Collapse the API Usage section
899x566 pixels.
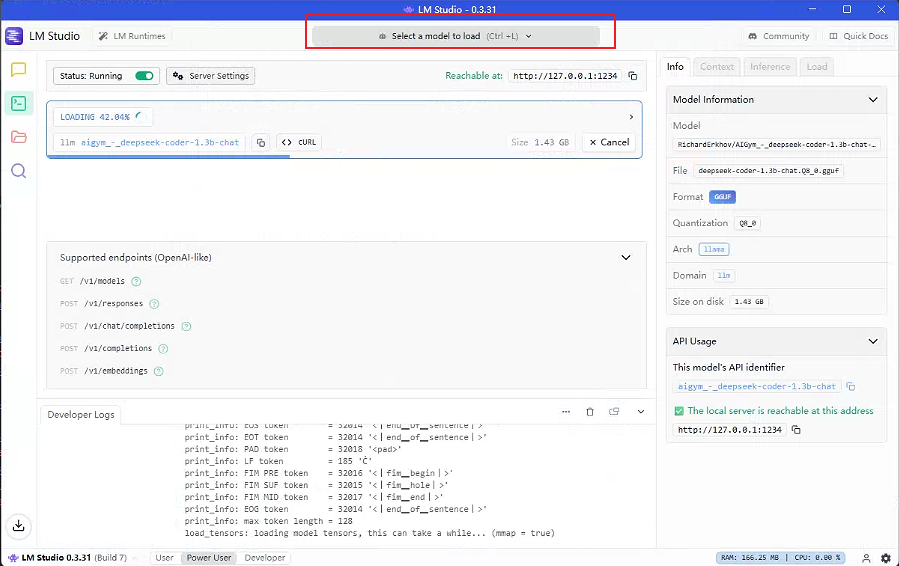[x=873, y=341]
